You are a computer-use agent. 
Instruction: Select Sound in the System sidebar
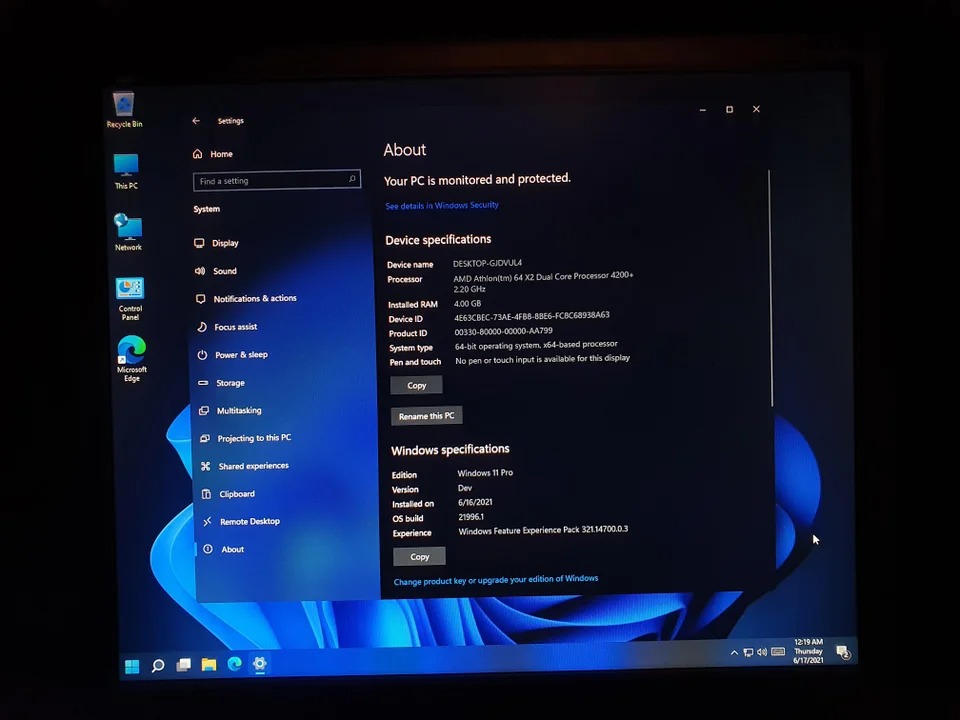(x=225, y=271)
